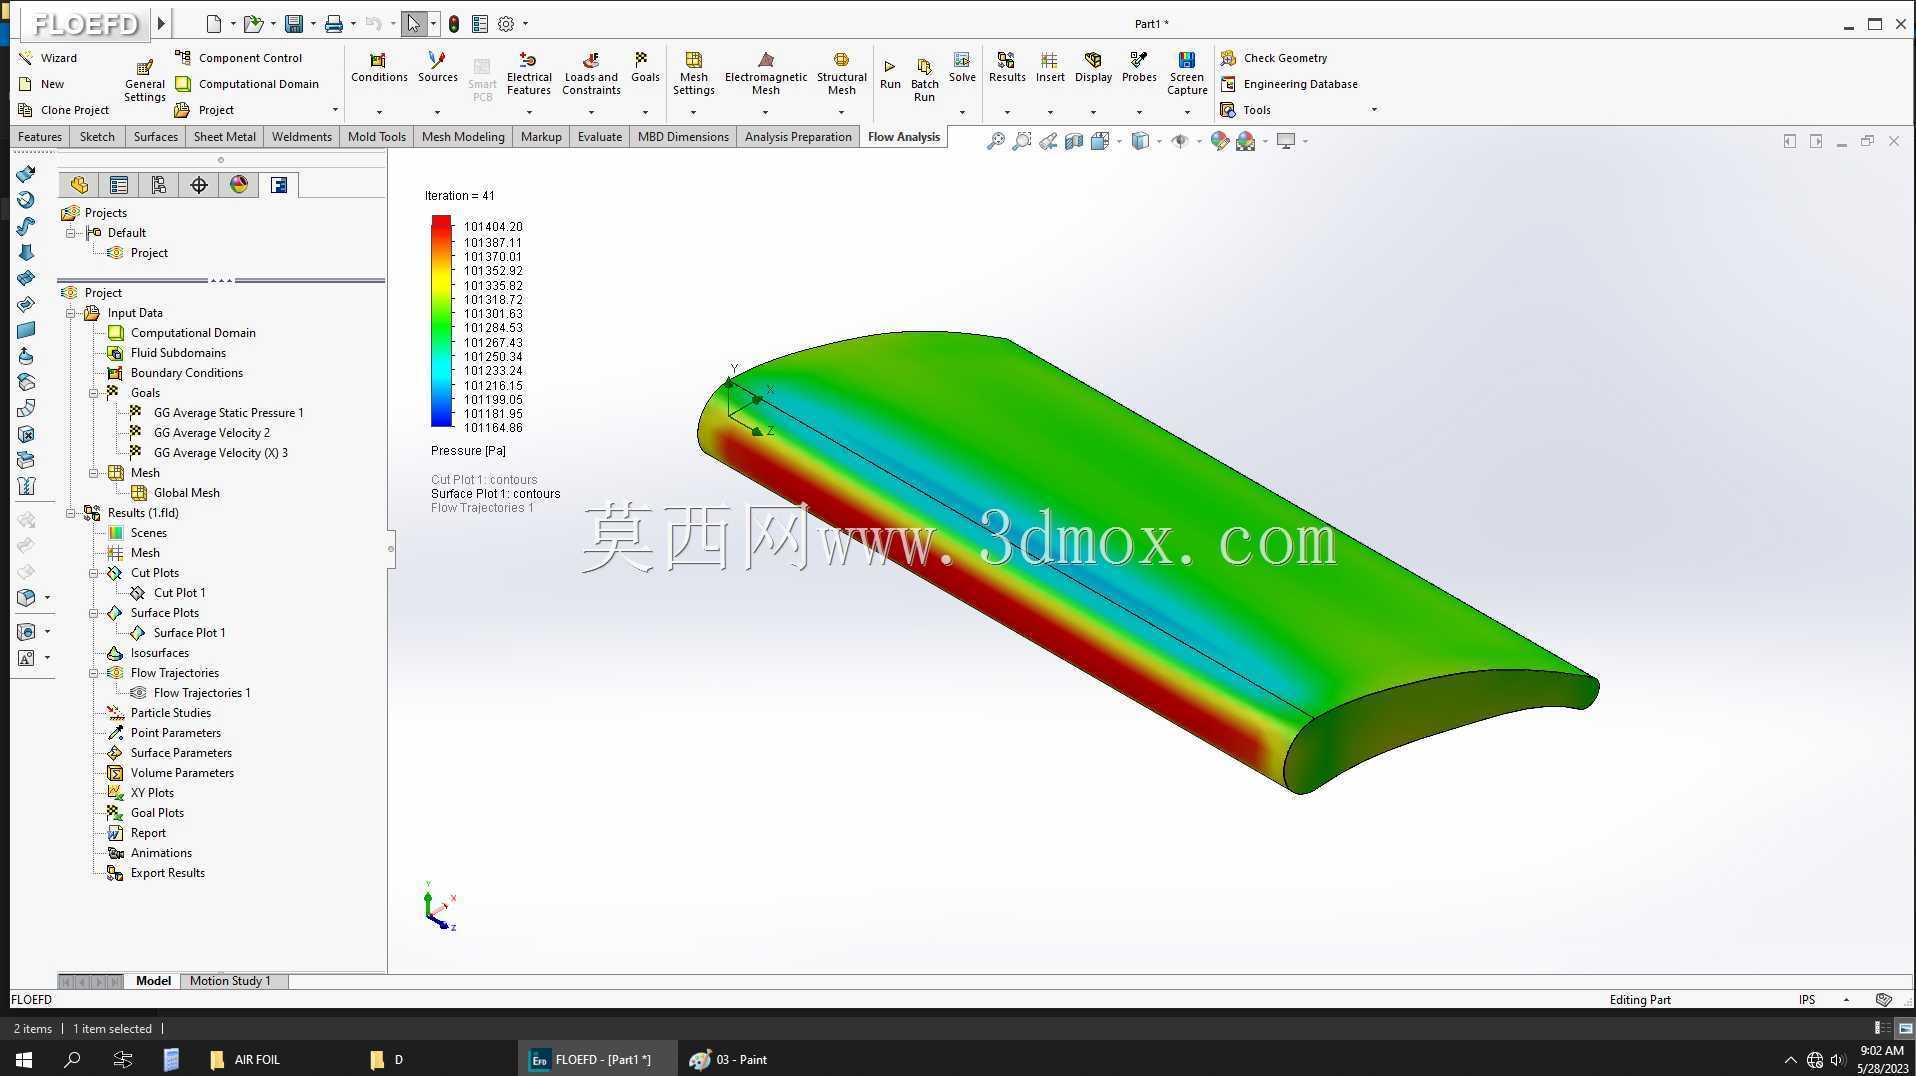
Task: Click the Goals ribbon icon
Action: (645, 68)
